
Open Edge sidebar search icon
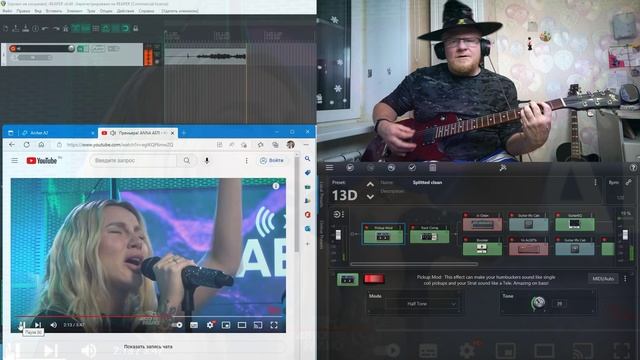(x=308, y=158)
